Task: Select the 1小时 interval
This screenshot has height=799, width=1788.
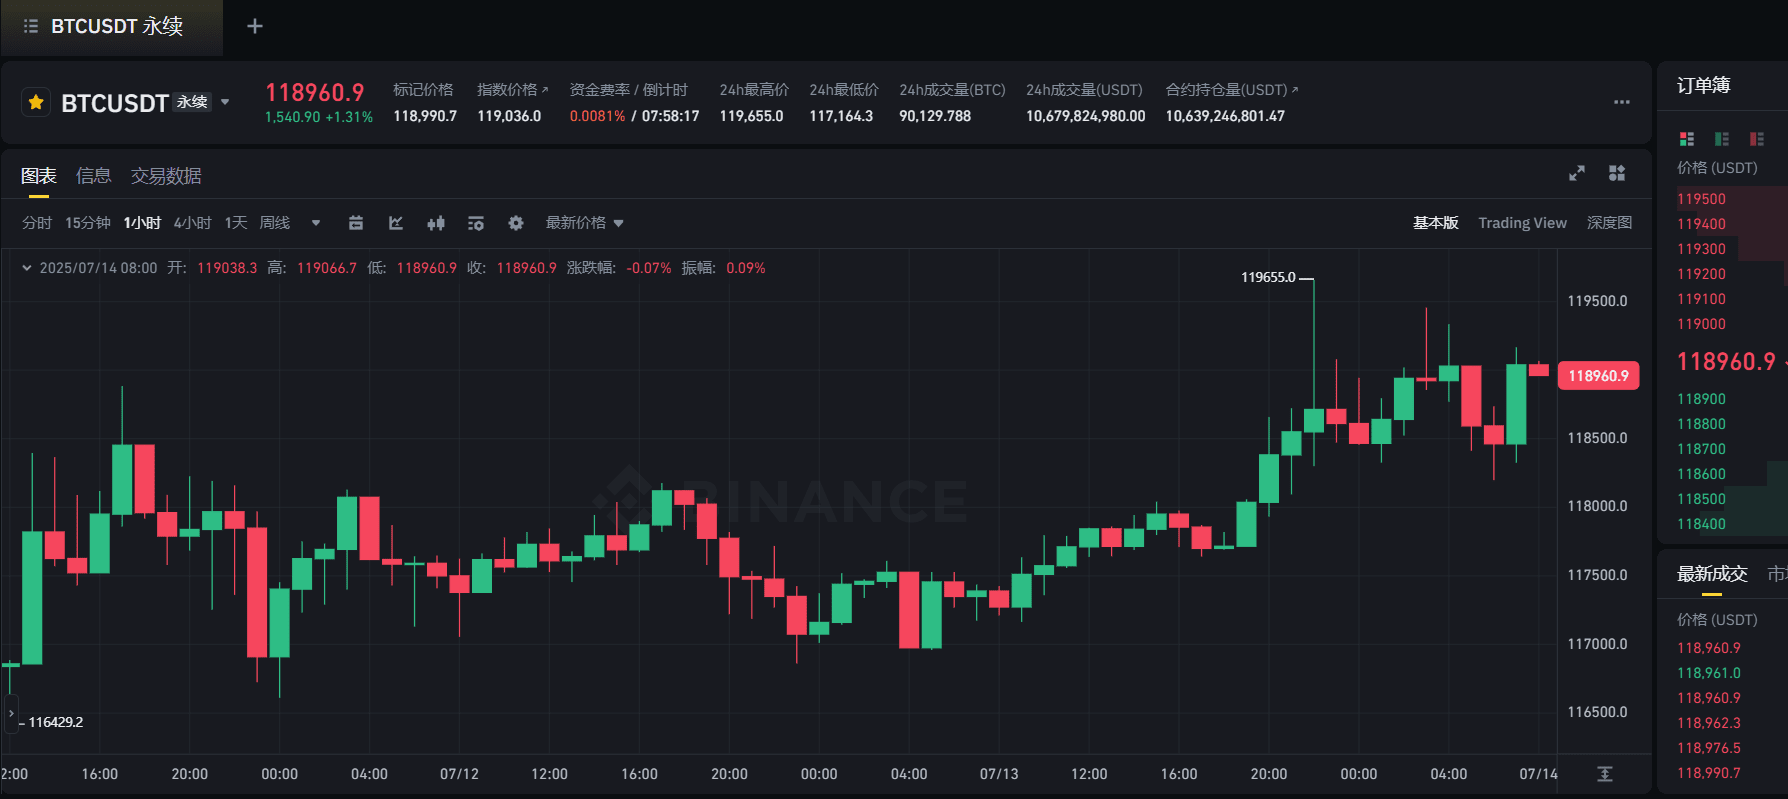Action: click(x=142, y=223)
